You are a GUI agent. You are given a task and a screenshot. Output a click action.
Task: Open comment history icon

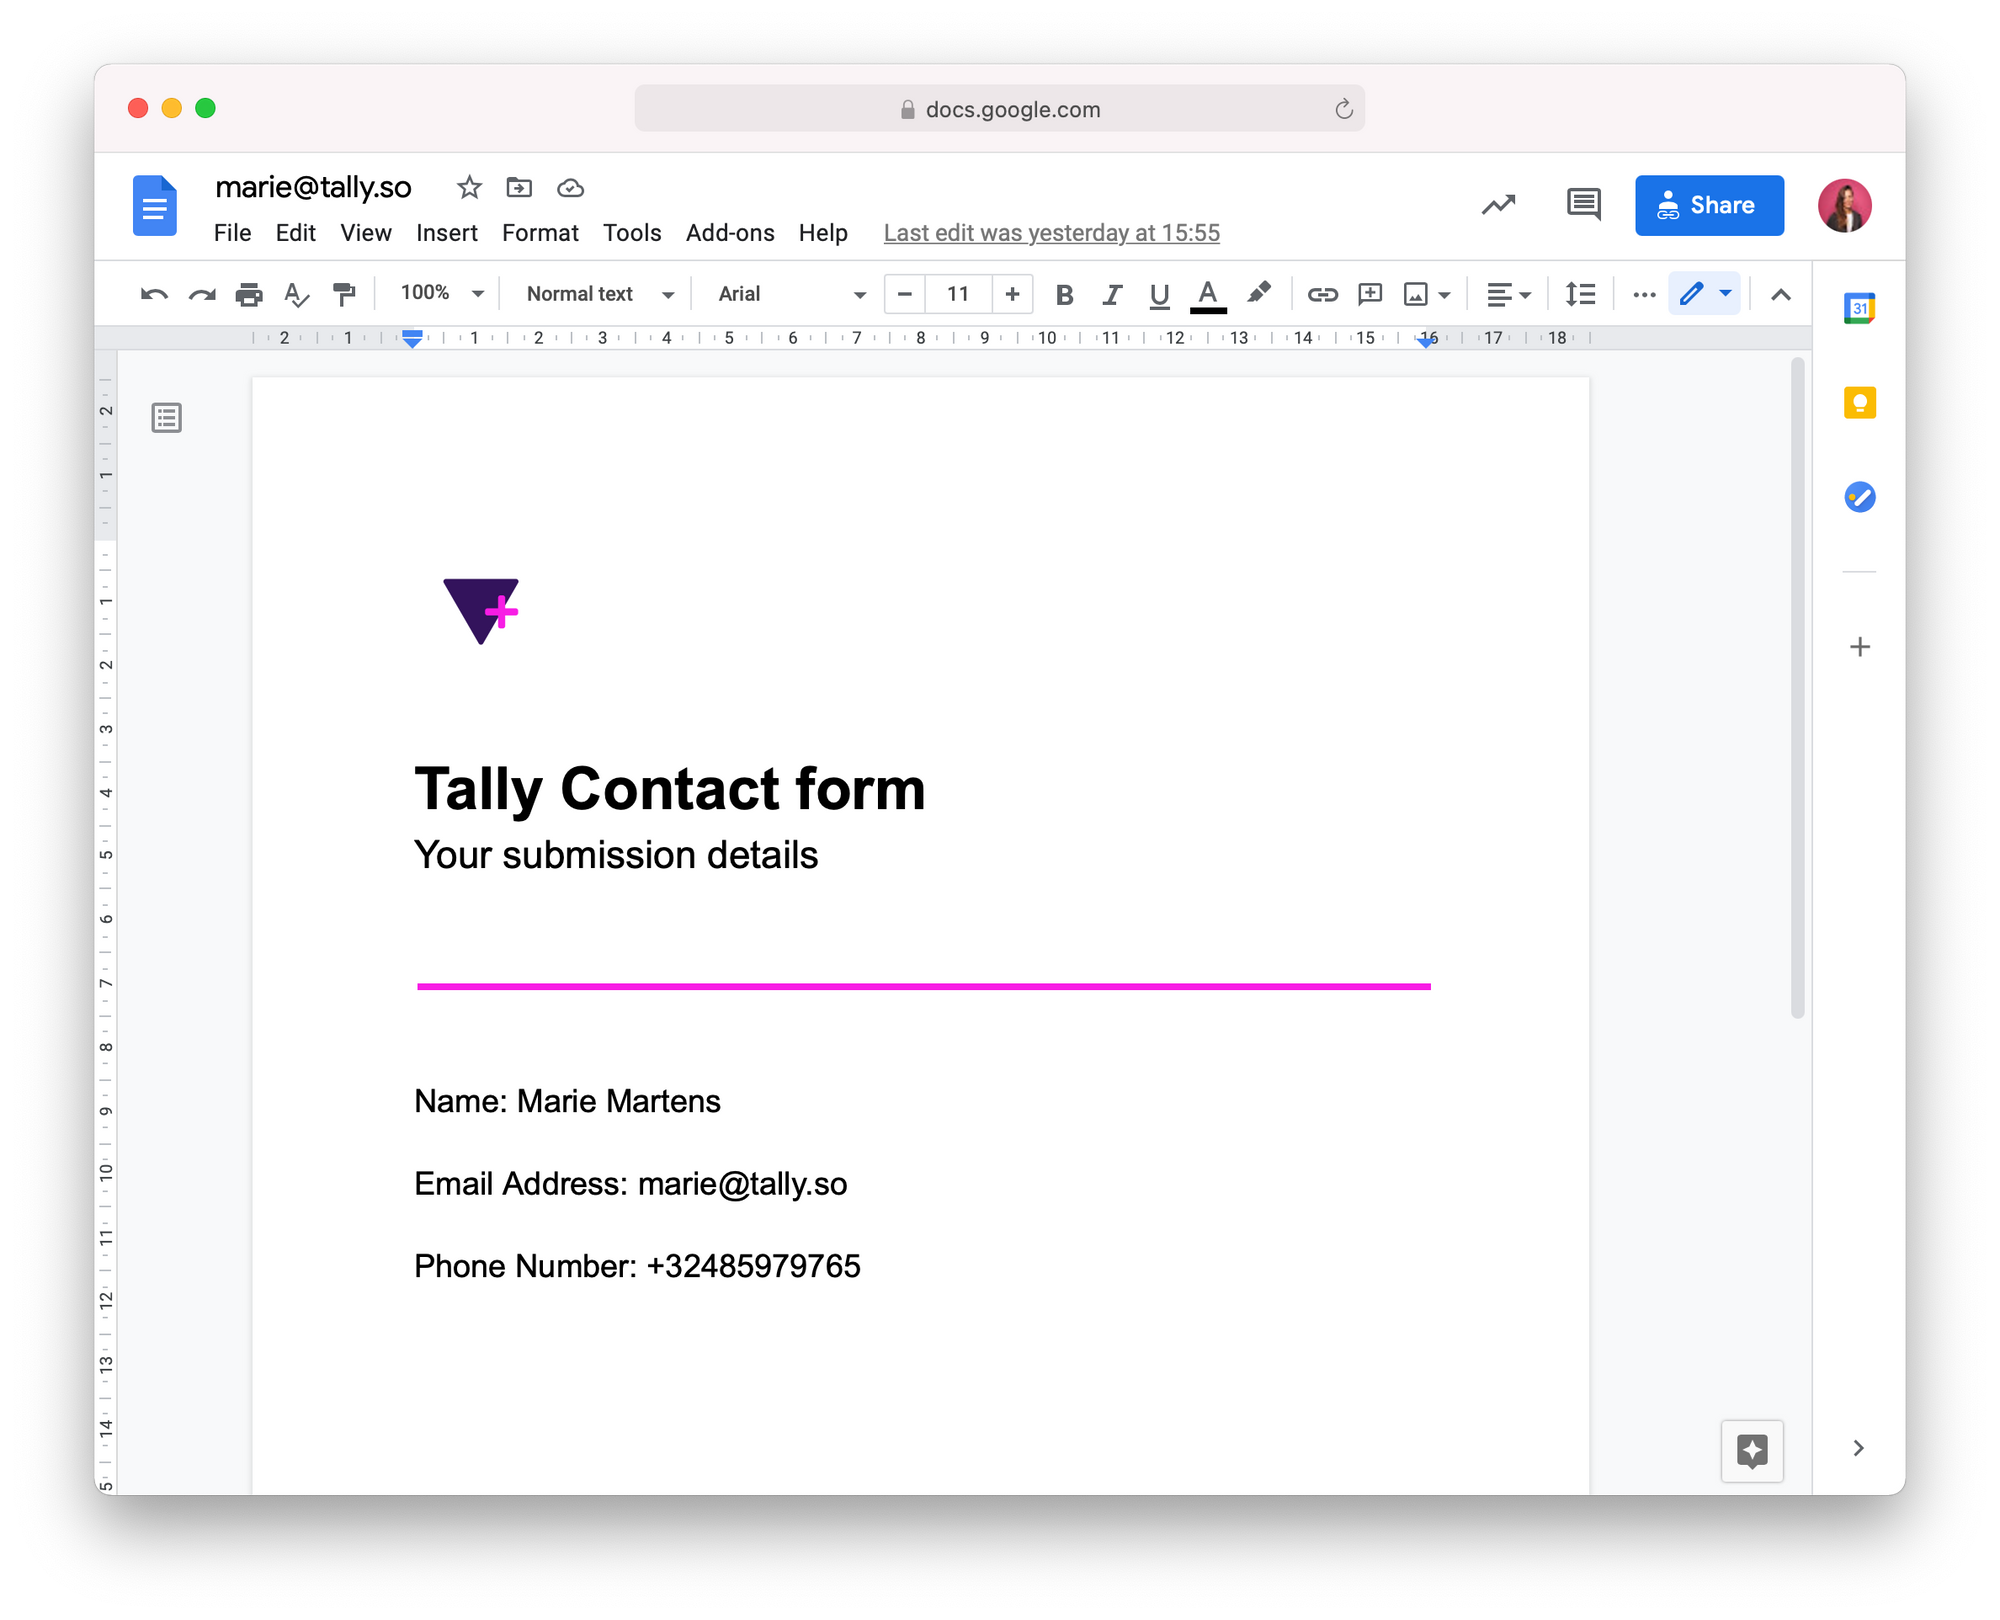[1583, 205]
